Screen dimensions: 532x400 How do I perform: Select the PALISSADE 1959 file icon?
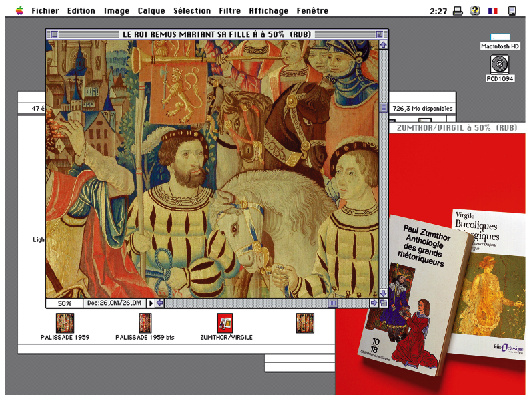[x=65, y=323]
